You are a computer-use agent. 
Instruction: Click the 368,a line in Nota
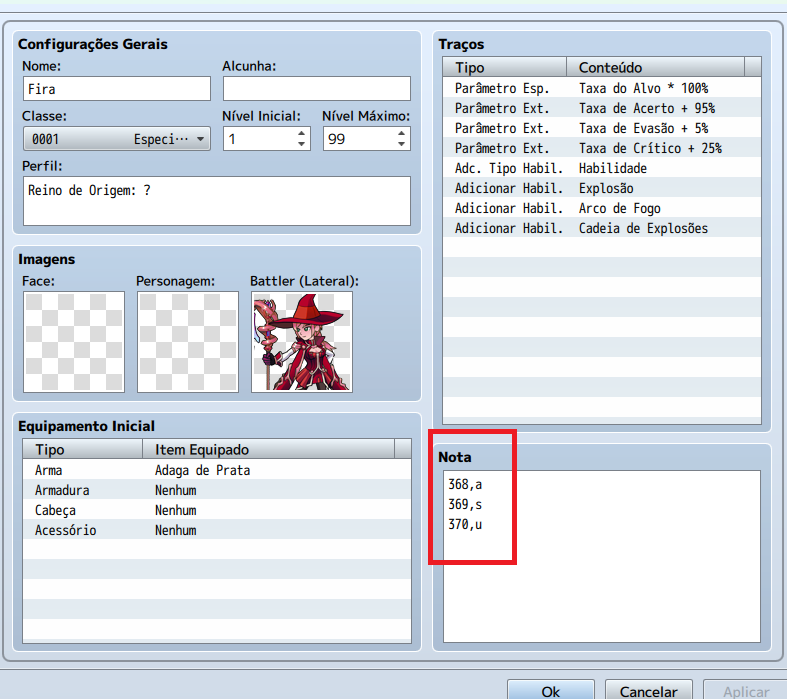pyautogui.click(x=465, y=484)
